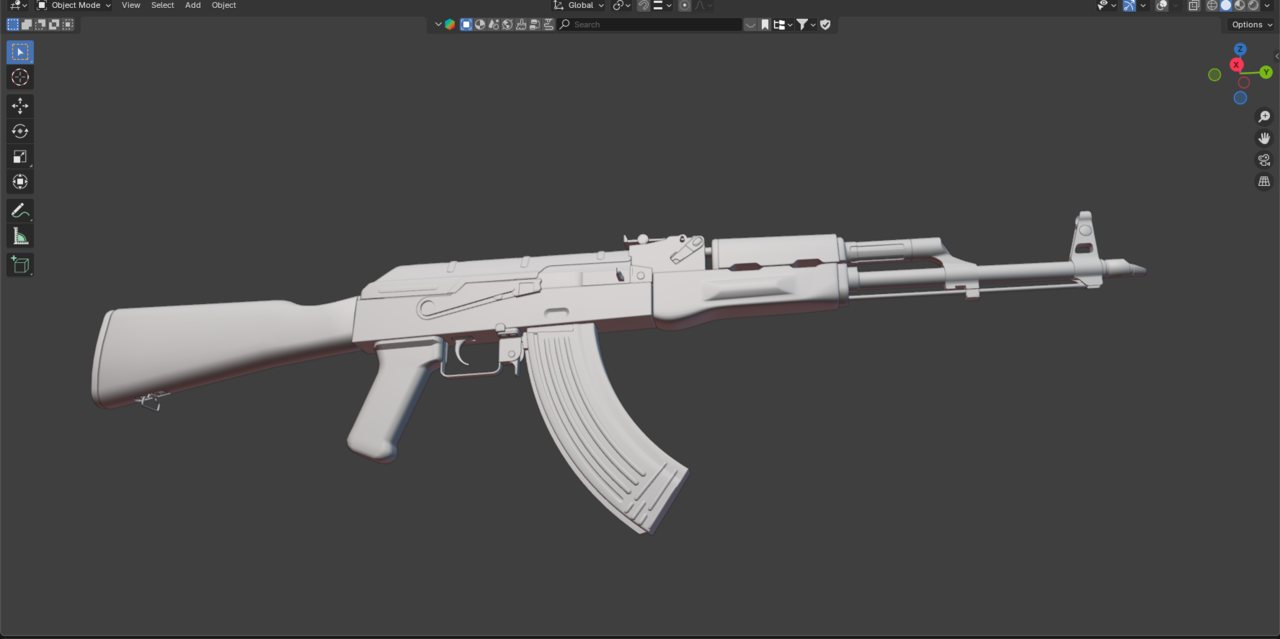Expand the chevron left of asset icon
The image size is (1280, 639).
pos(438,24)
